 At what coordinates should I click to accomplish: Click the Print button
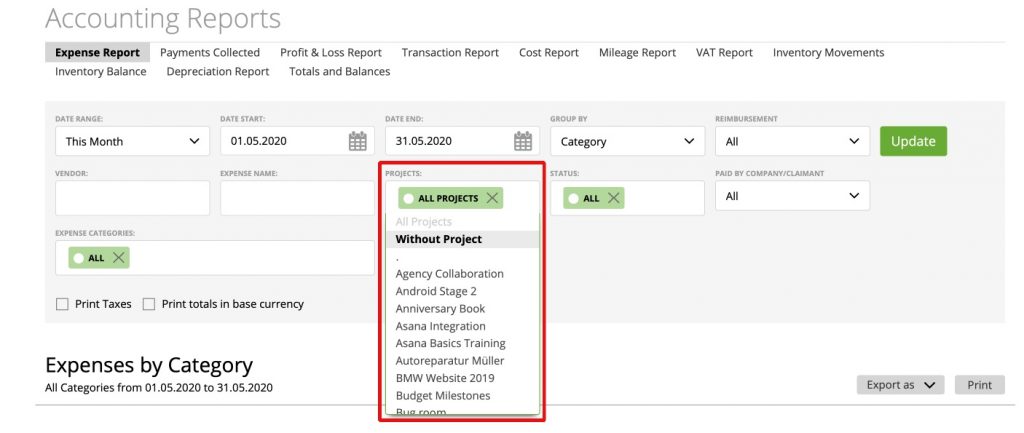click(x=980, y=385)
